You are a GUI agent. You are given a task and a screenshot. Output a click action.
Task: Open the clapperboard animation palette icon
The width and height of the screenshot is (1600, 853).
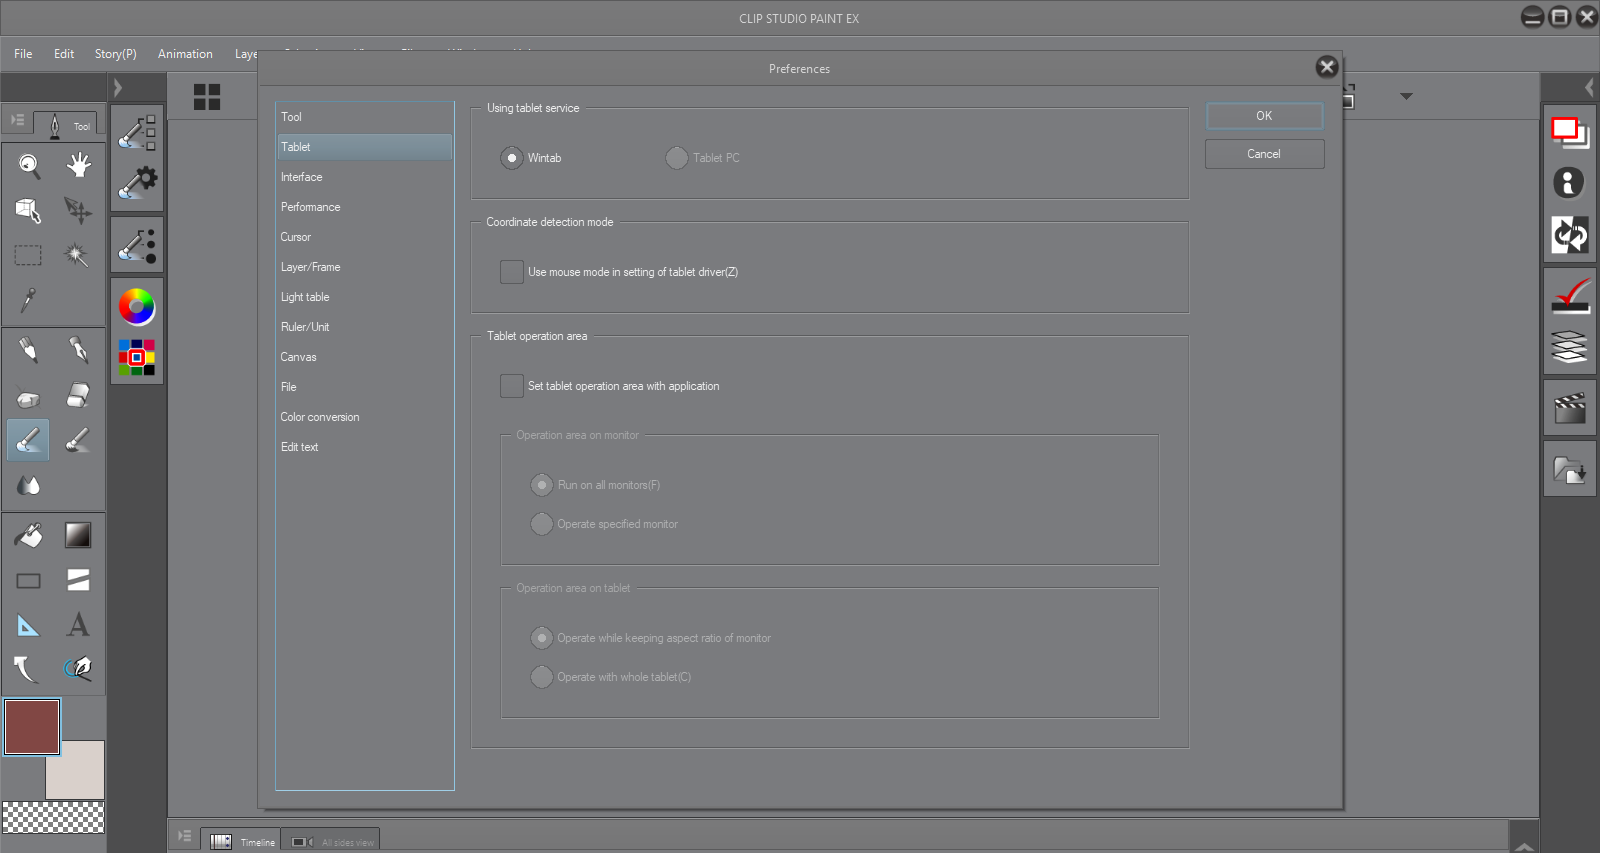point(1569,408)
